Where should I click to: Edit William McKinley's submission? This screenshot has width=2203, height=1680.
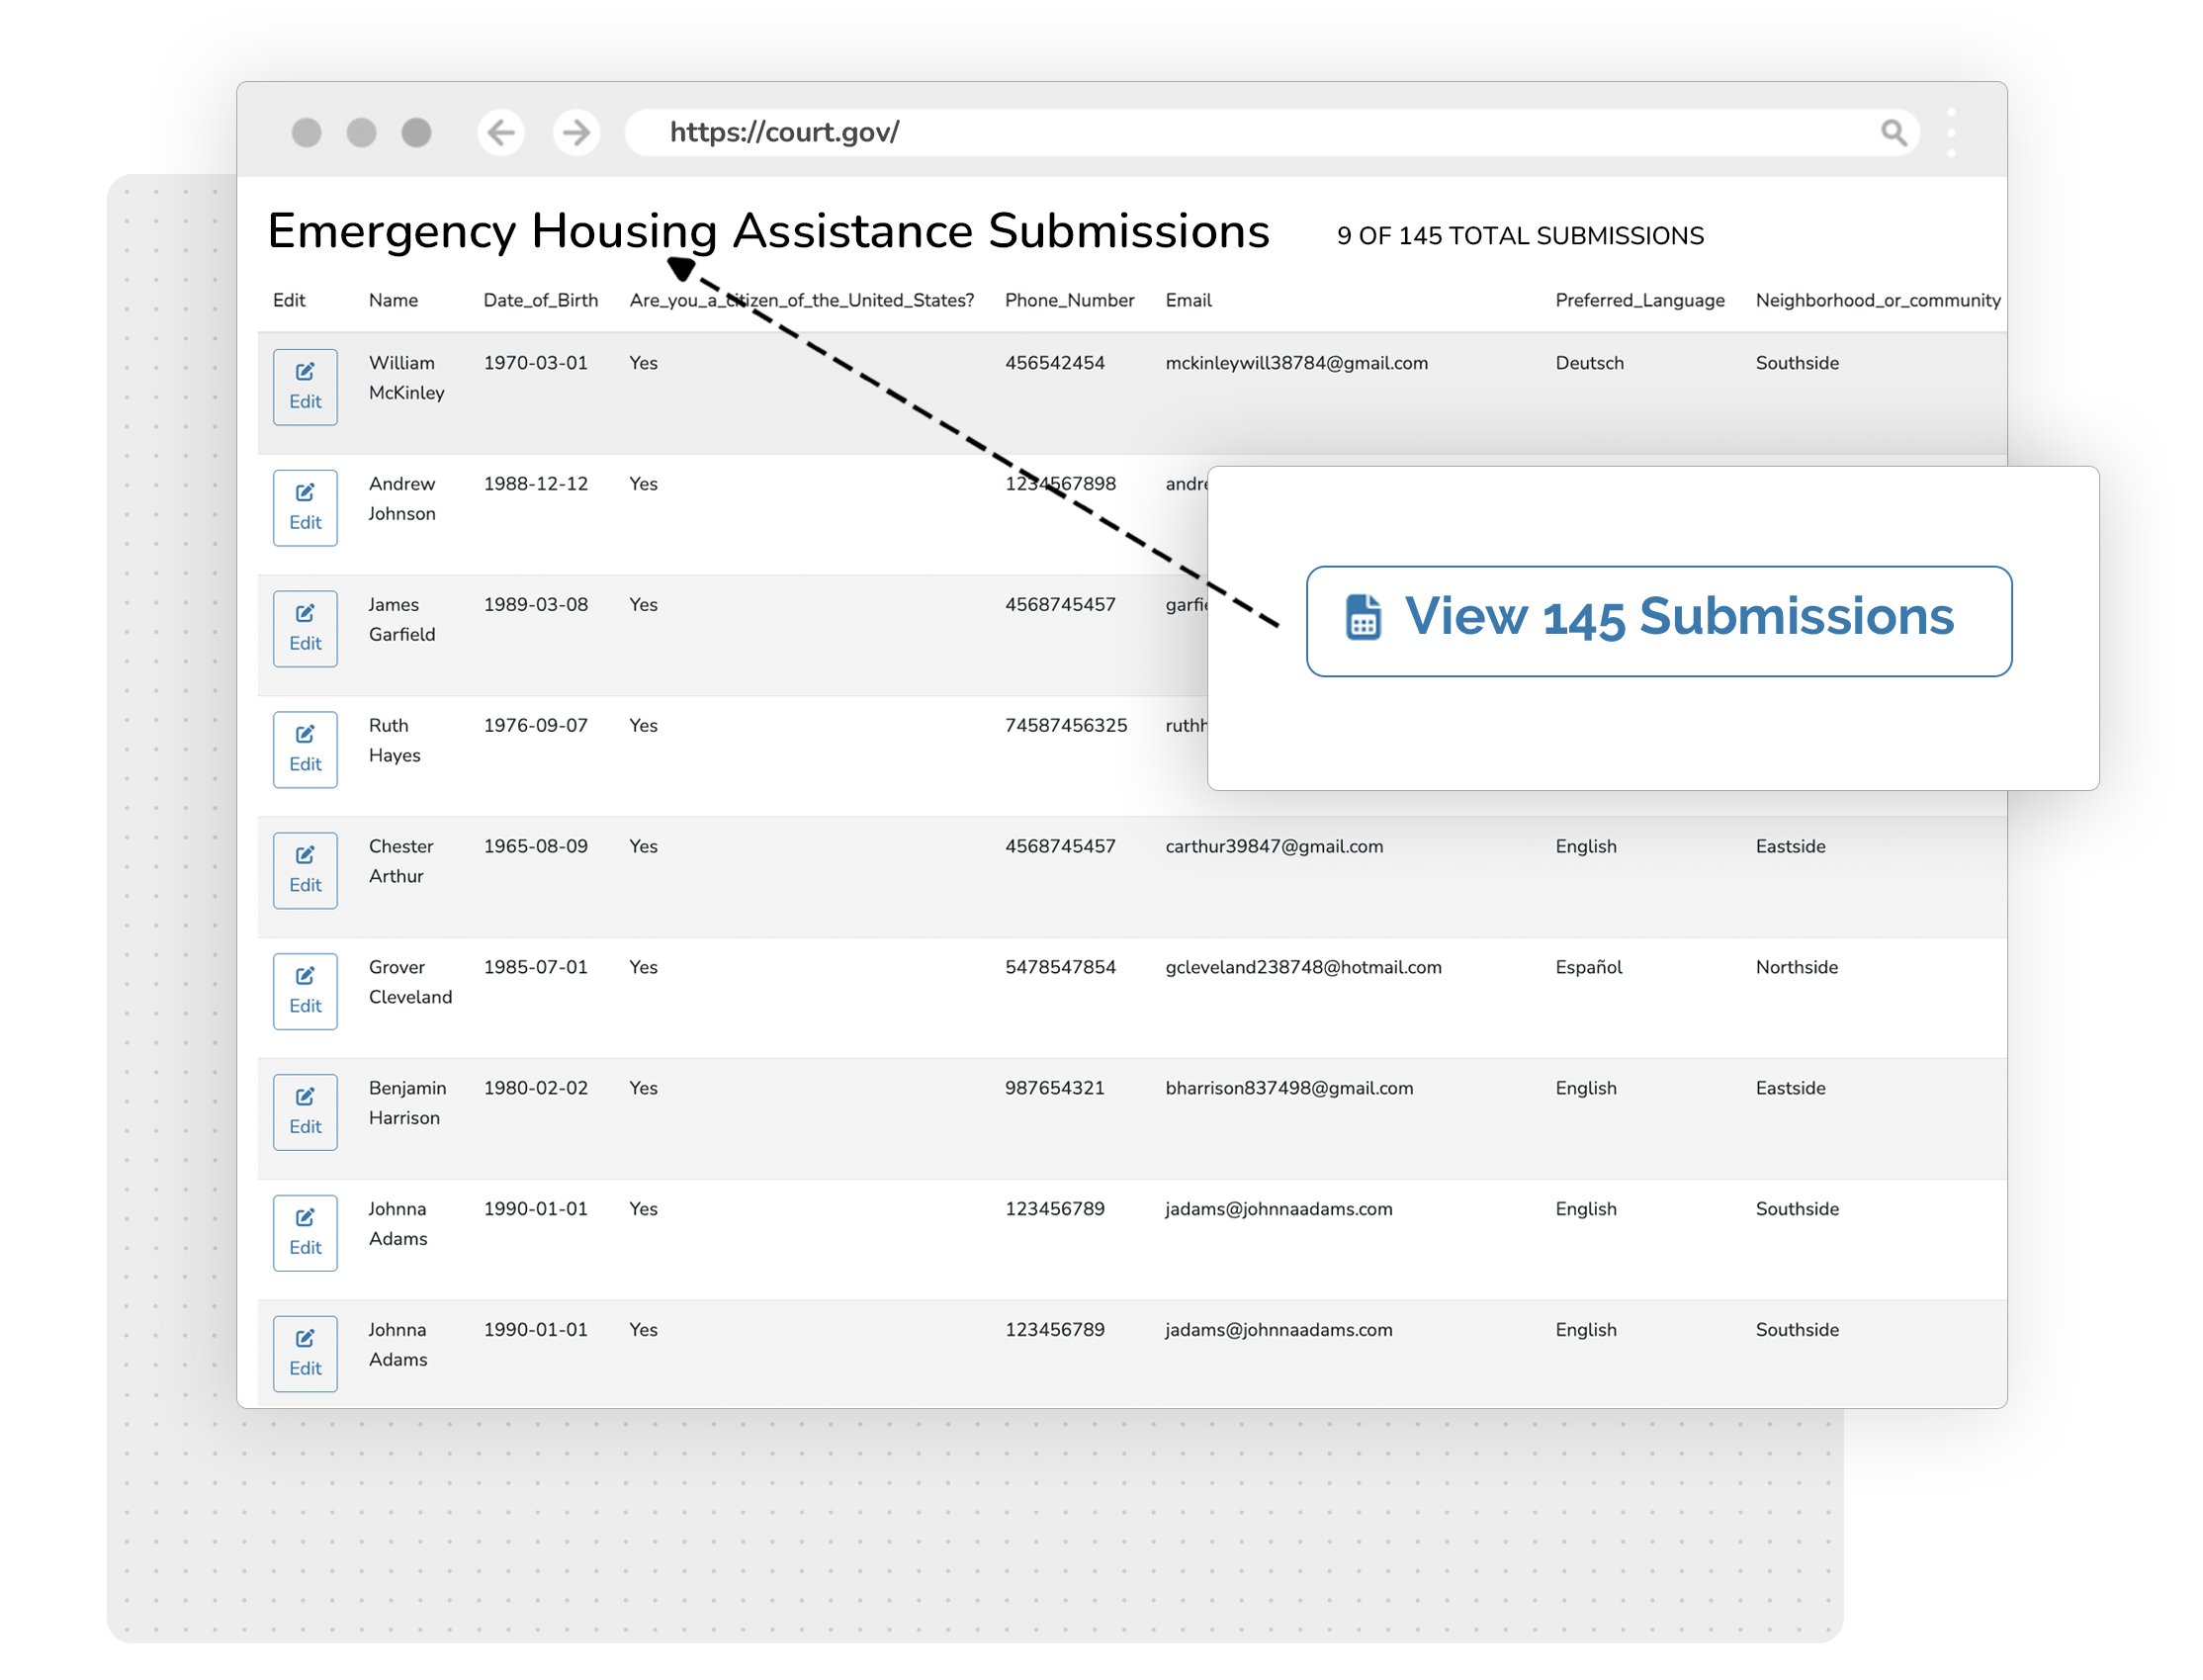305,387
